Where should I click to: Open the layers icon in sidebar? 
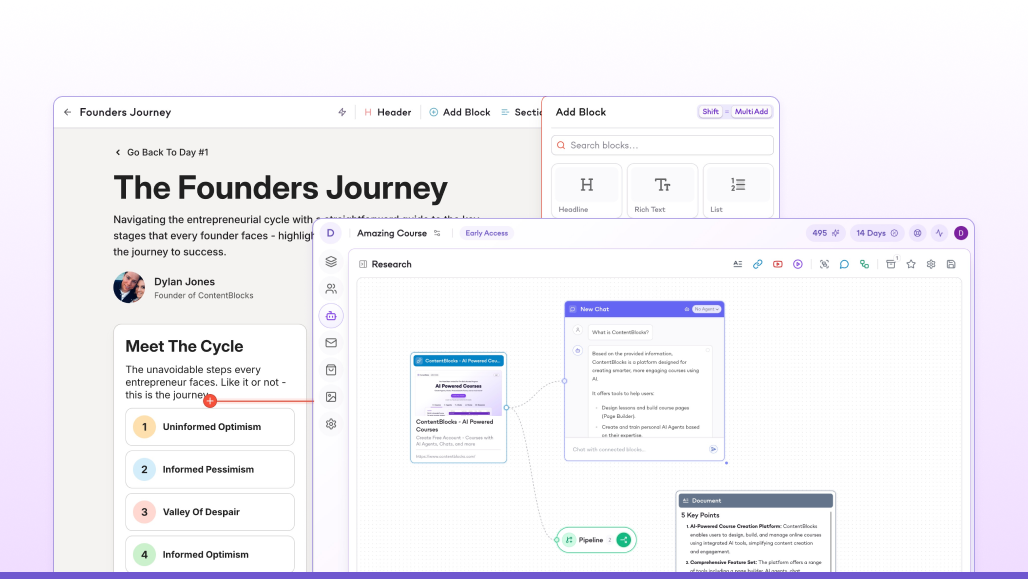pyautogui.click(x=331, y=262)
